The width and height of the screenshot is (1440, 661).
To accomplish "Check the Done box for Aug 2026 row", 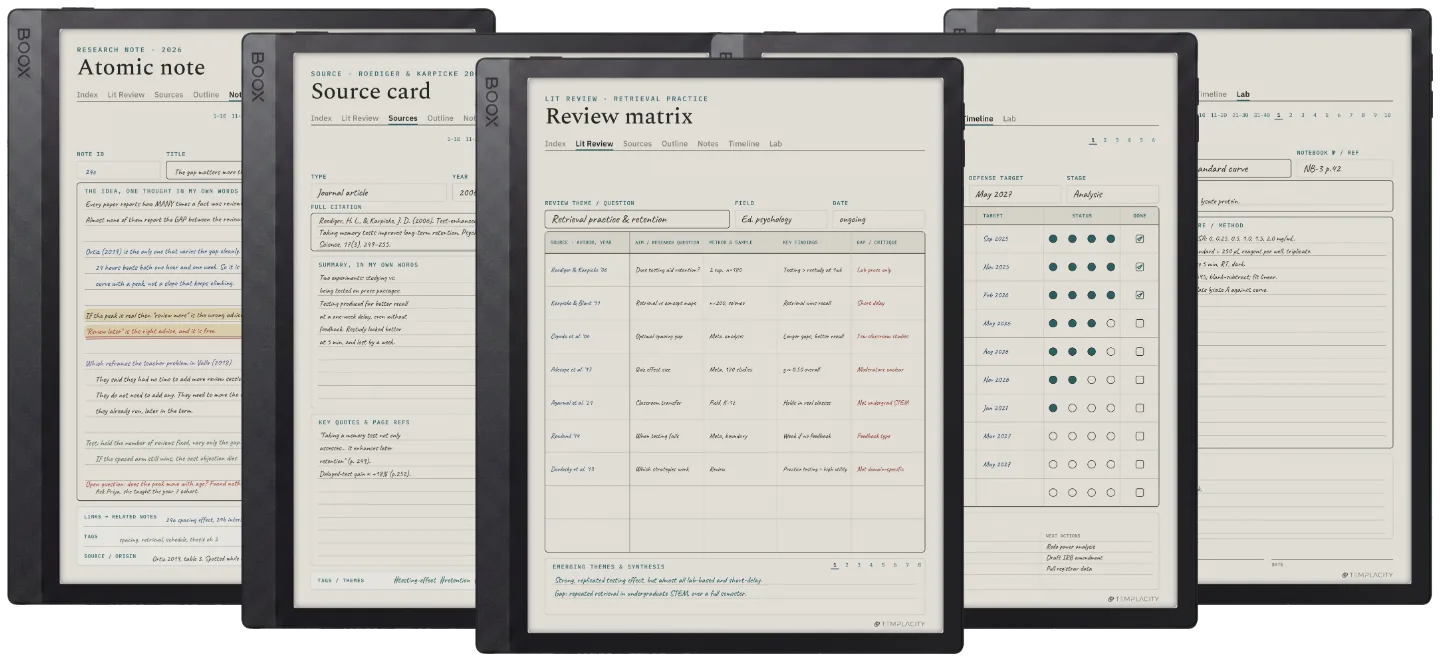I will [x=1140, y=351].
